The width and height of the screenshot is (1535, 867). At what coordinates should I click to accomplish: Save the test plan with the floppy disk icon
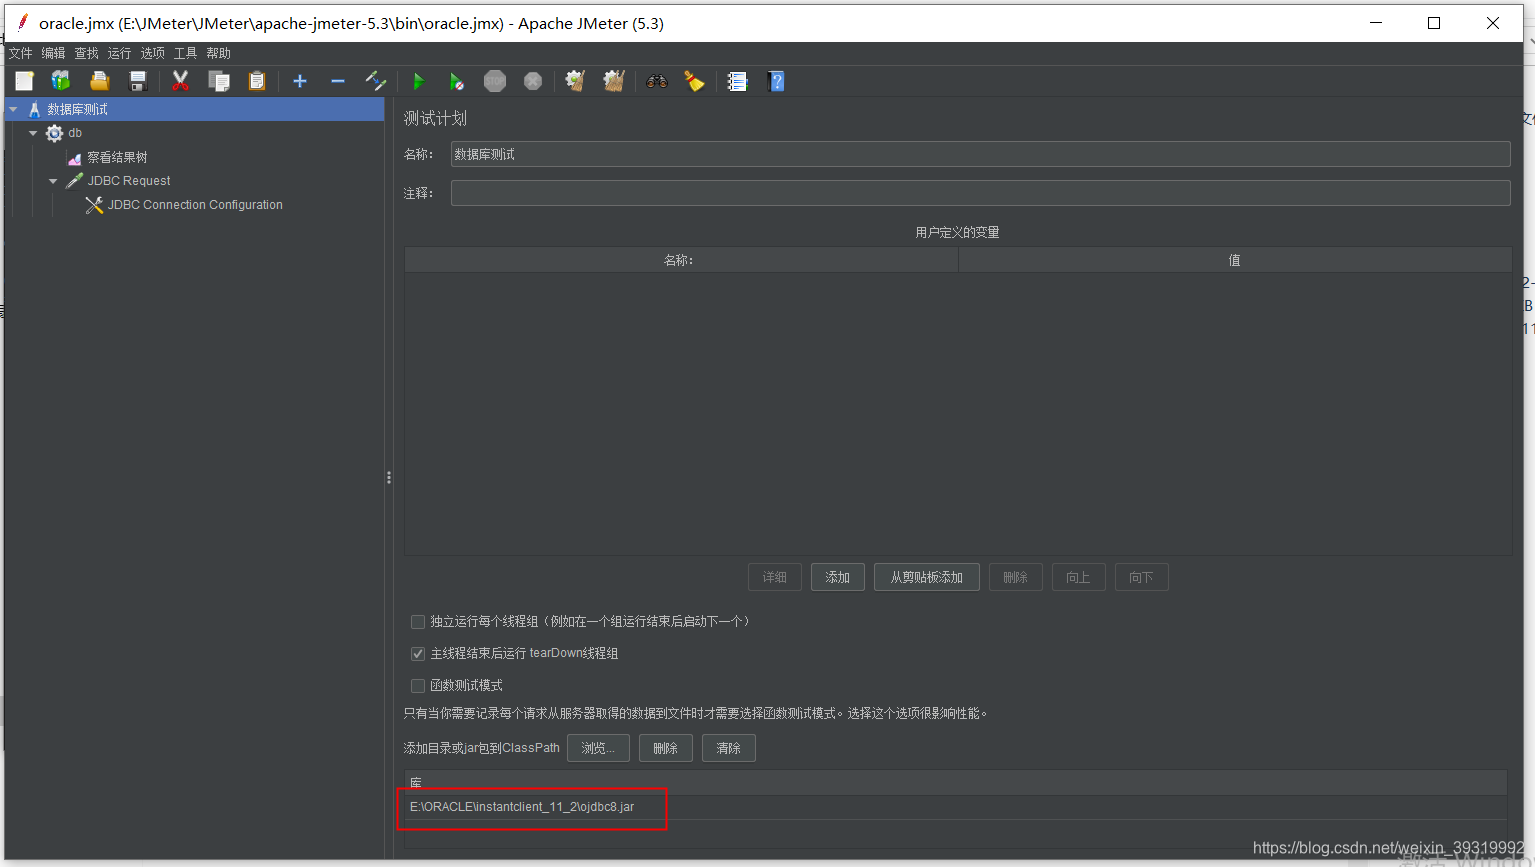[138, 81]
